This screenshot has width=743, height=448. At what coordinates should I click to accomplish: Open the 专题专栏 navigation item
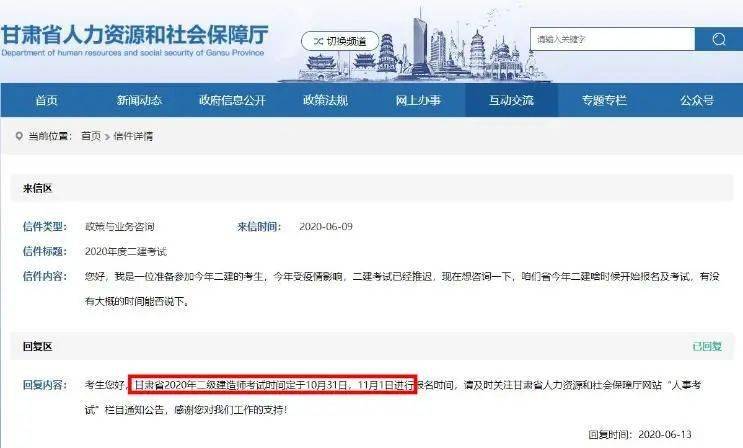pyautogui.click(x=604, y=100)
